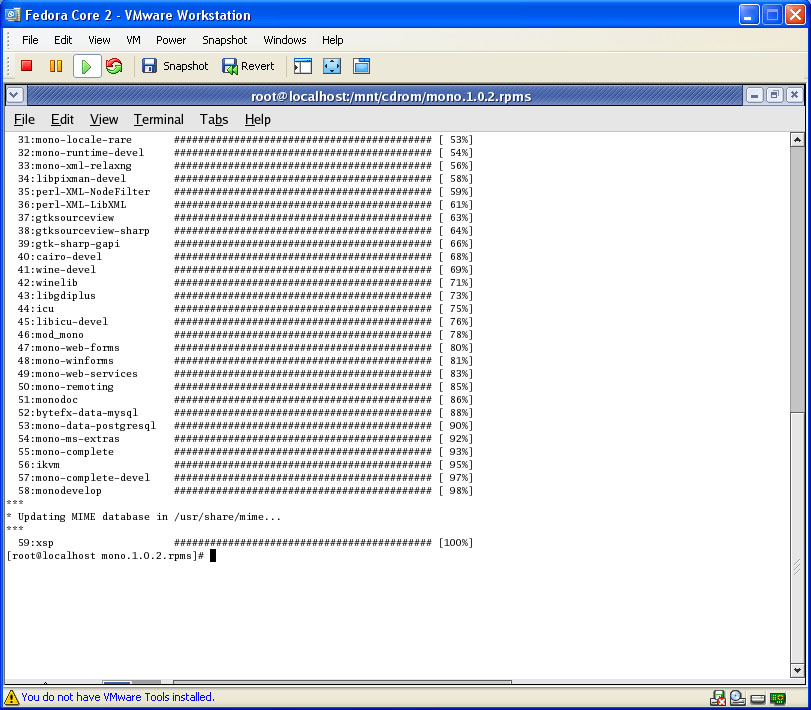
Task: Open the VMware Edit menu
Action: (63, 40)
